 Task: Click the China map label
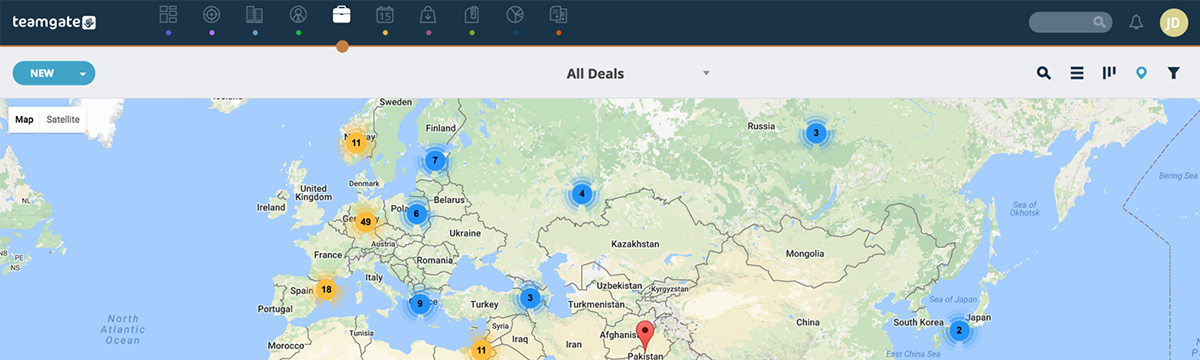pyautogui.click(x=807, y=322)
